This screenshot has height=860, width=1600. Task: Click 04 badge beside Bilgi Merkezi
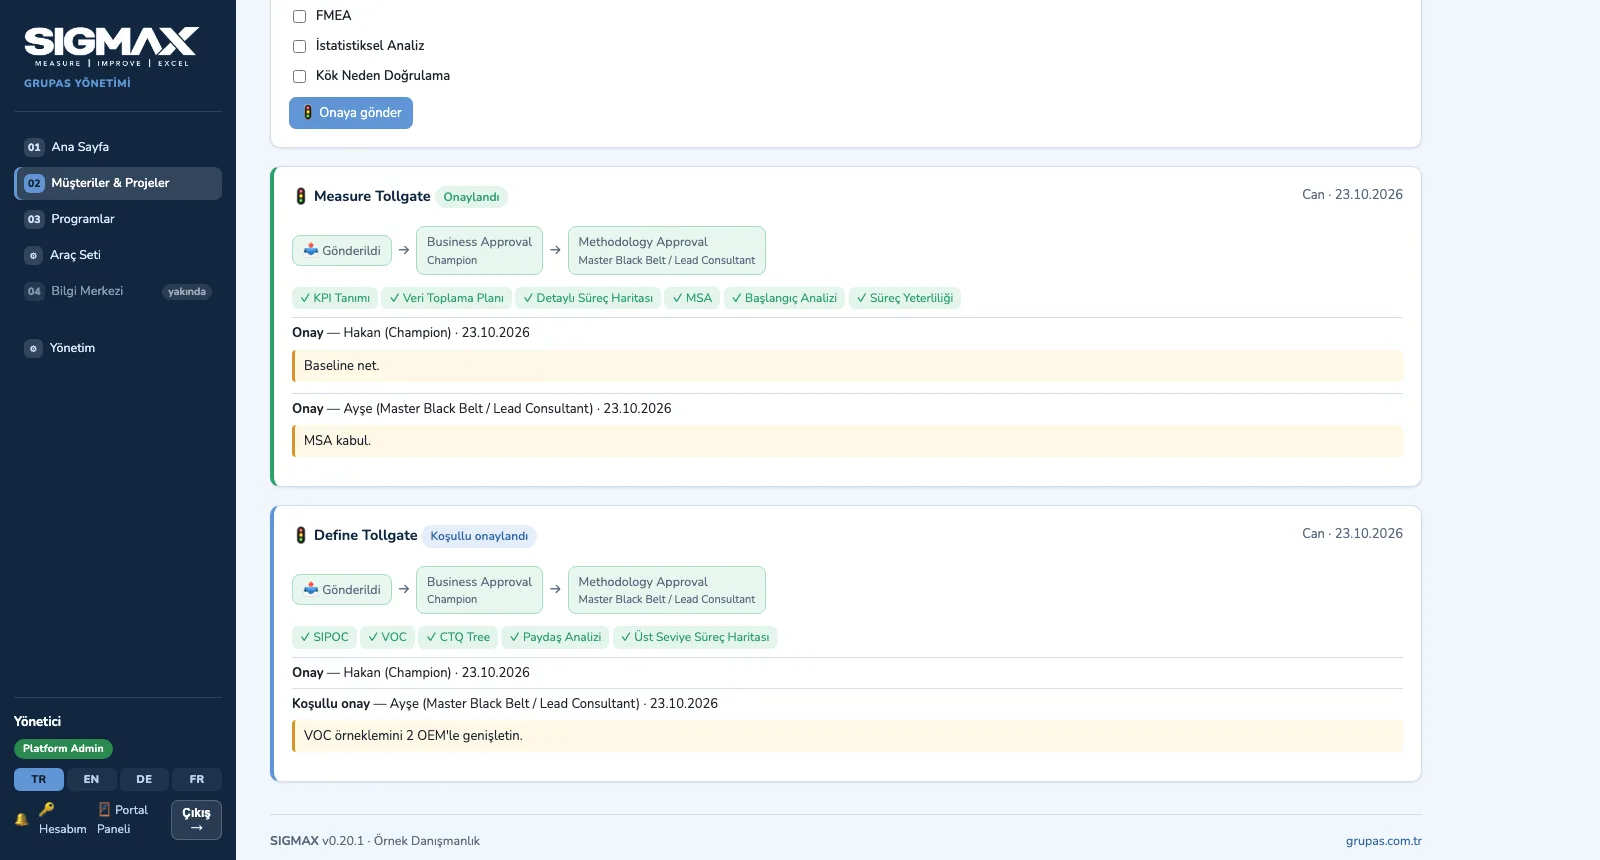pyautogui.click(x=34, y=291)
